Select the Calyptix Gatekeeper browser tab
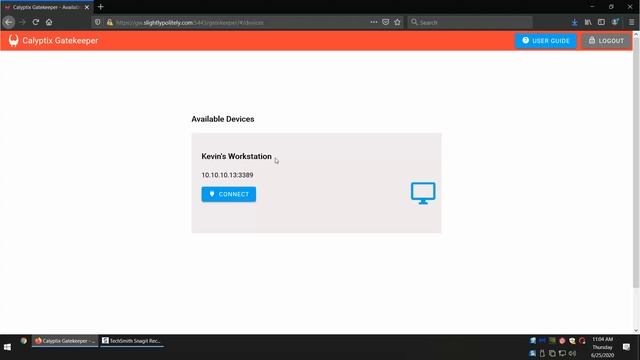The height and width of the screenshot is (360, 640). (47, 7)
